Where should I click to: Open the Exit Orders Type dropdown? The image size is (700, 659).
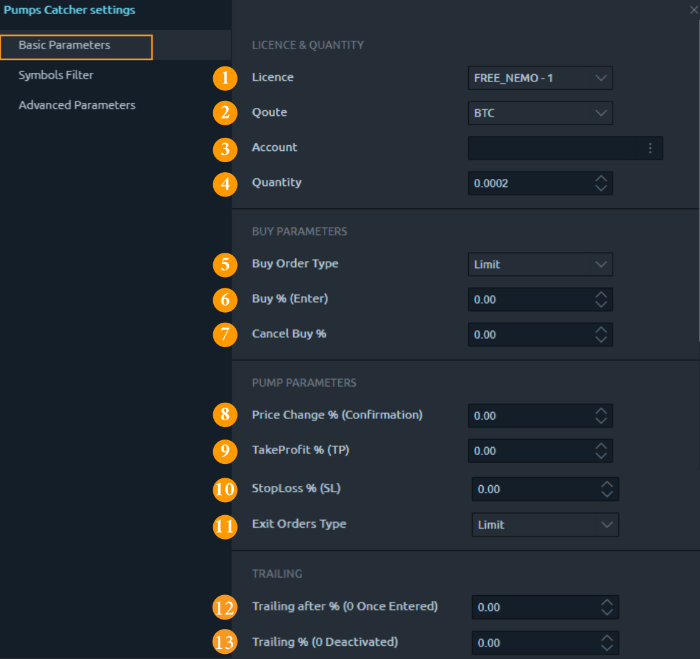coord(545,525)
